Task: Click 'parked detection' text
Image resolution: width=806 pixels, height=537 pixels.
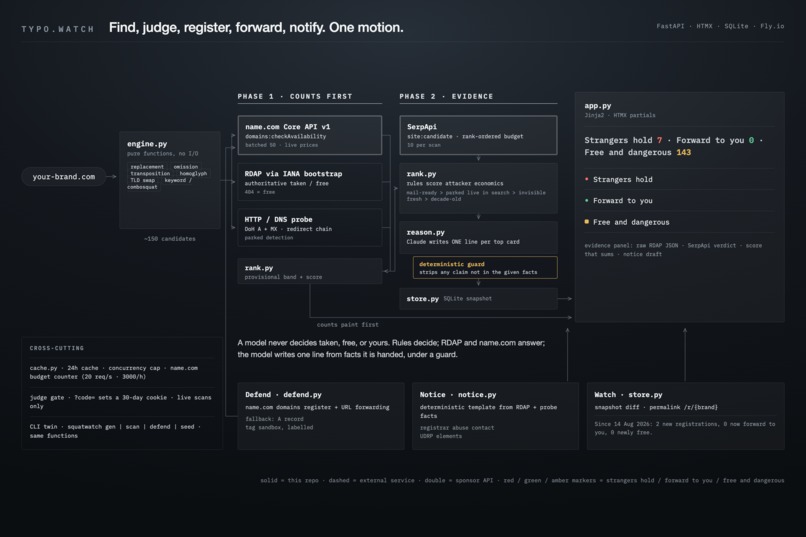Action: [x=269, y=238]
